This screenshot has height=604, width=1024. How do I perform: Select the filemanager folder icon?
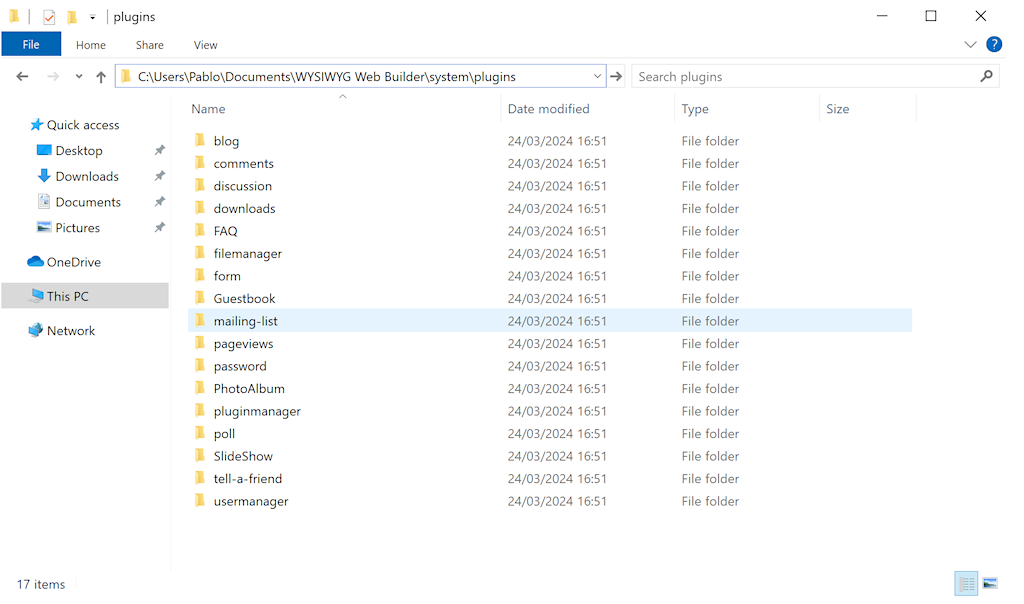(200, 253)
